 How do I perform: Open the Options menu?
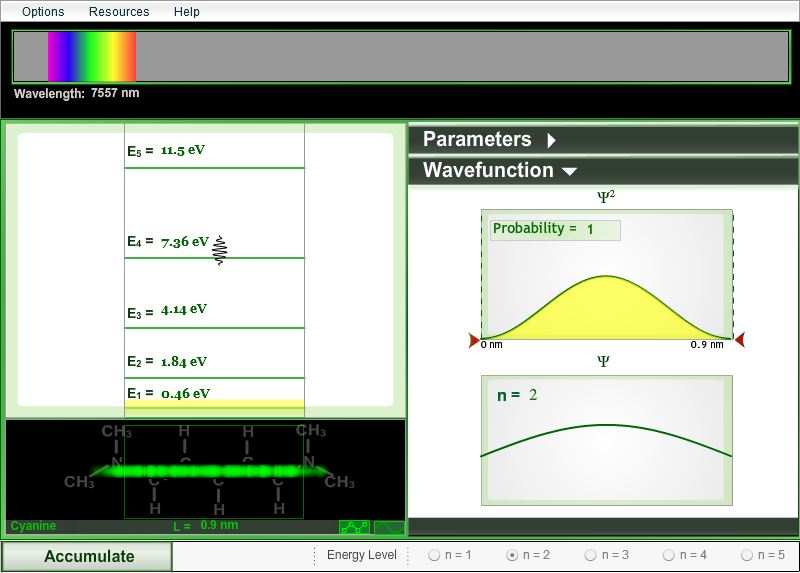coord(43,12)
